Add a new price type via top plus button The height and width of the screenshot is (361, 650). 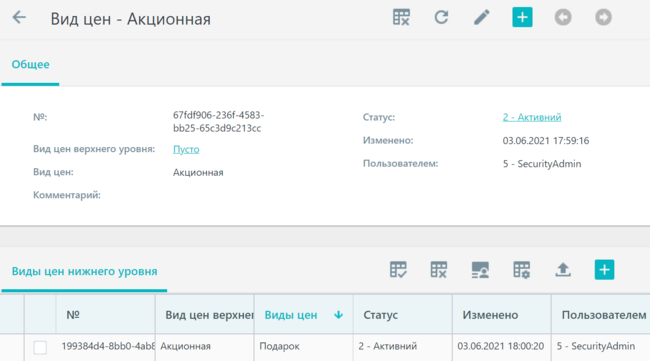(522, 17)
